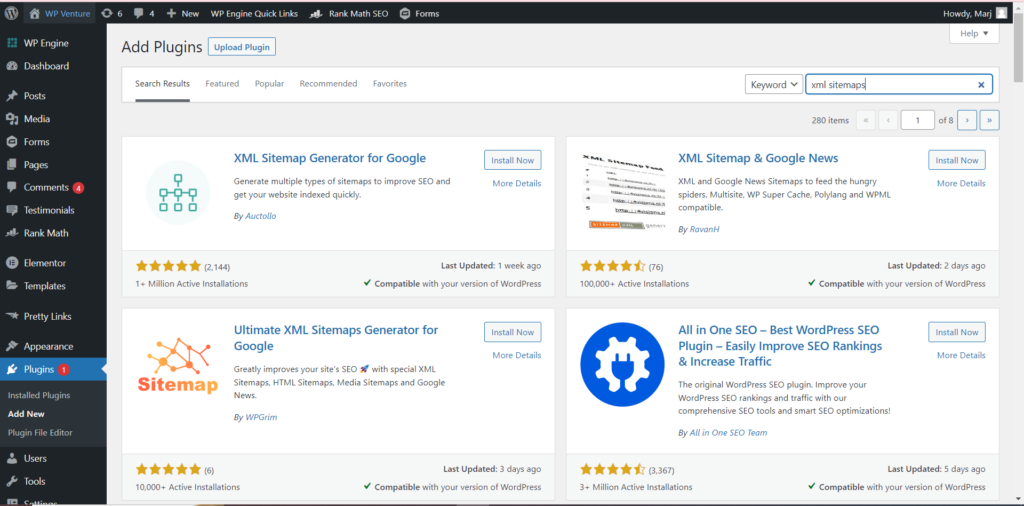
Task: Click the Posts pushpin icon
Action: (x=12, y=96)
